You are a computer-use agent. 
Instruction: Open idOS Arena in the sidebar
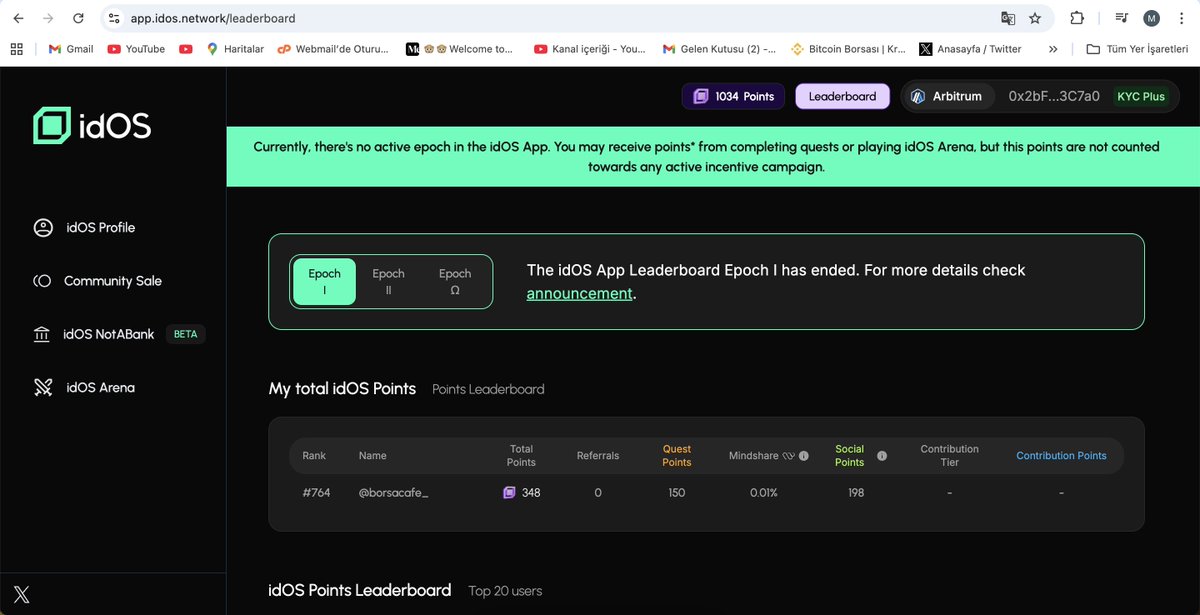[x=84, y=388]
